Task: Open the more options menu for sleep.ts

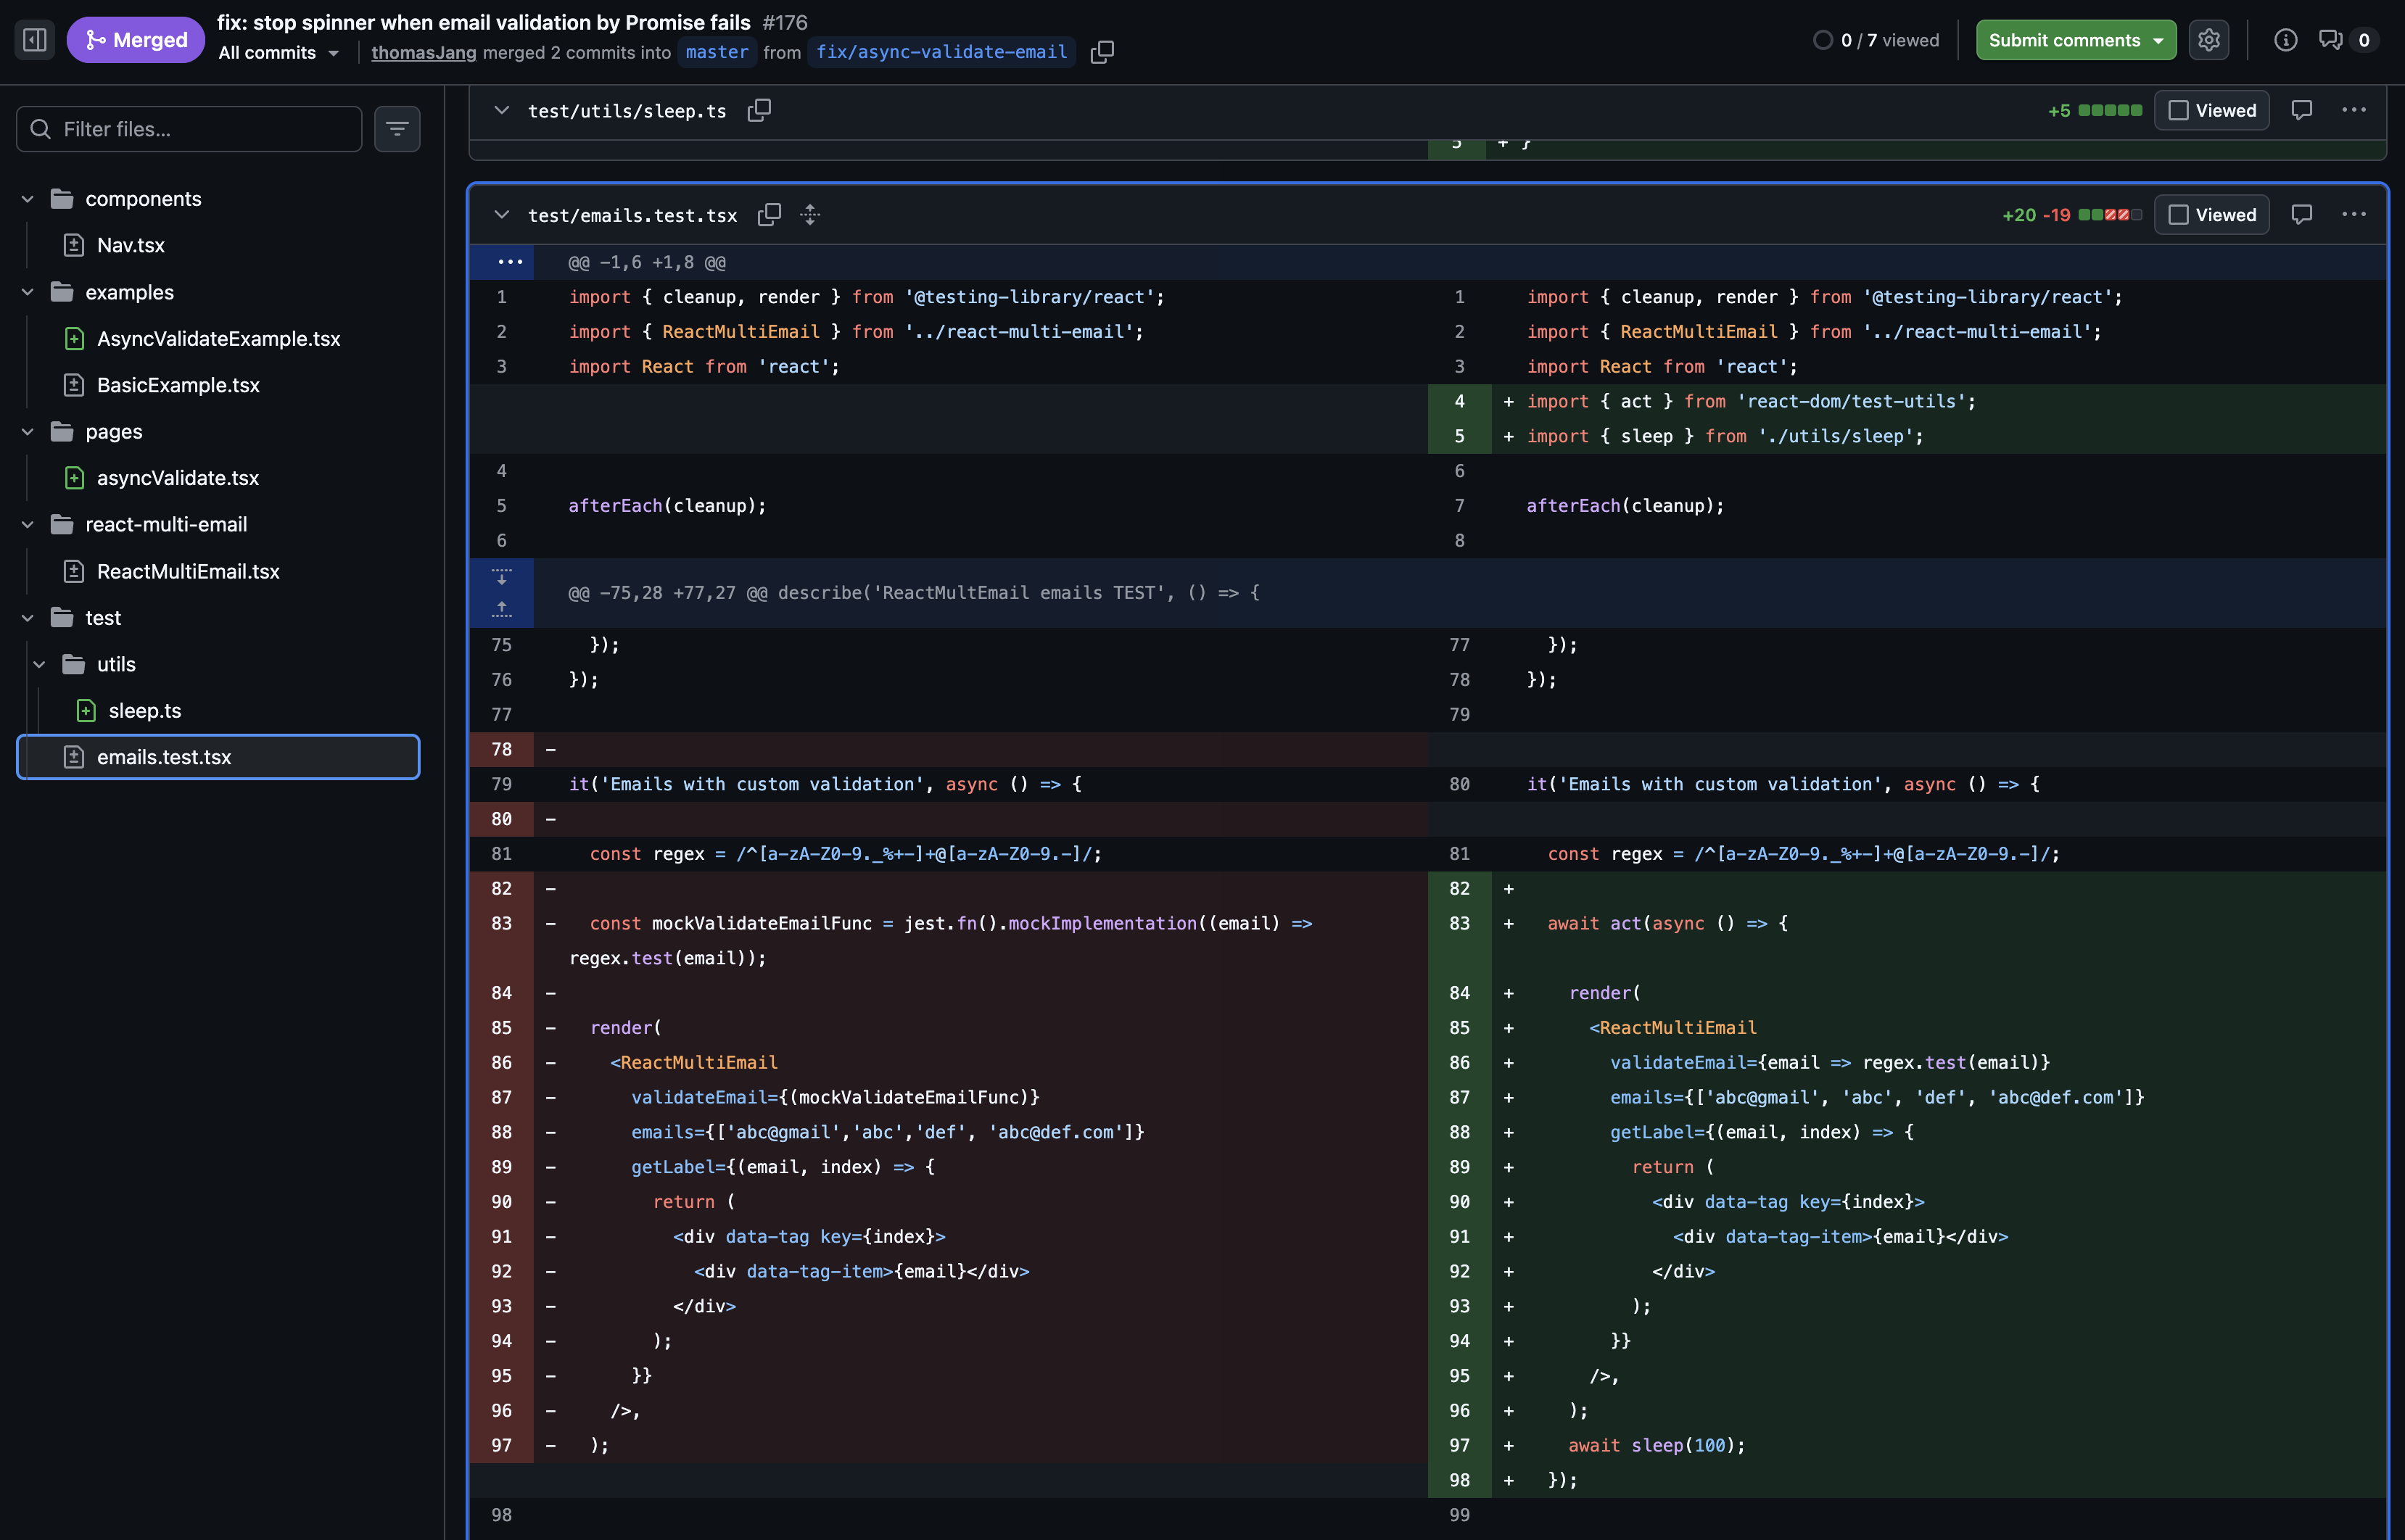Action: (2353, 110)
